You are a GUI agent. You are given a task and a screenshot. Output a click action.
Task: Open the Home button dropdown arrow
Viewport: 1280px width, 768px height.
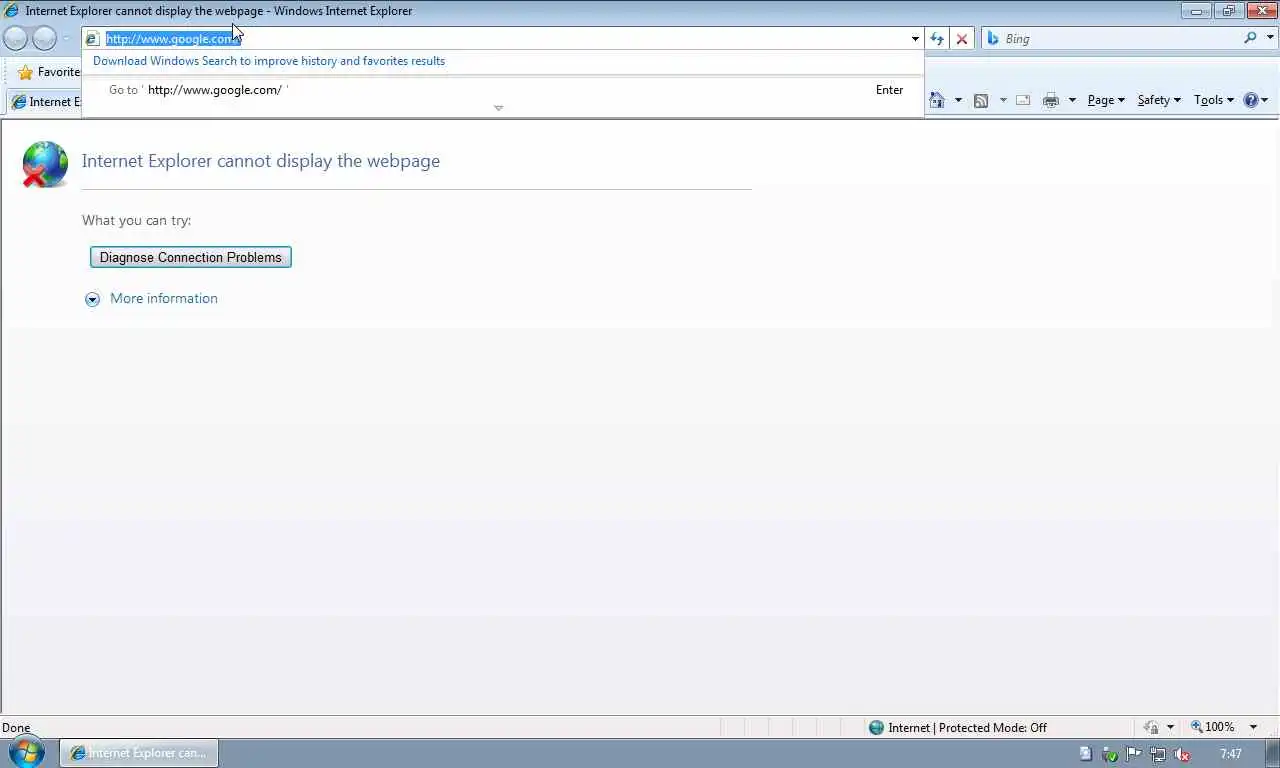pyautogui.click(x=958, y=101)
